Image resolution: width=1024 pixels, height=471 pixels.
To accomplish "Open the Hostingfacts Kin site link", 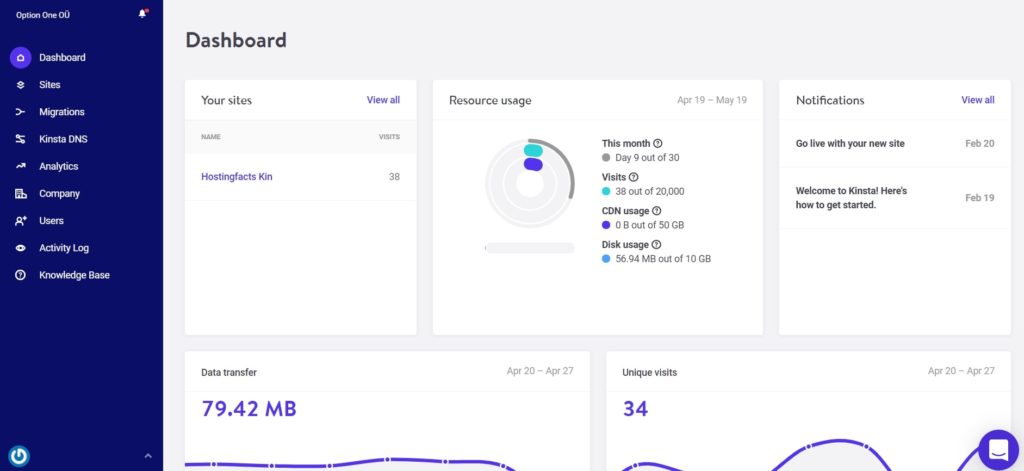I will click(x=237, y=177).
